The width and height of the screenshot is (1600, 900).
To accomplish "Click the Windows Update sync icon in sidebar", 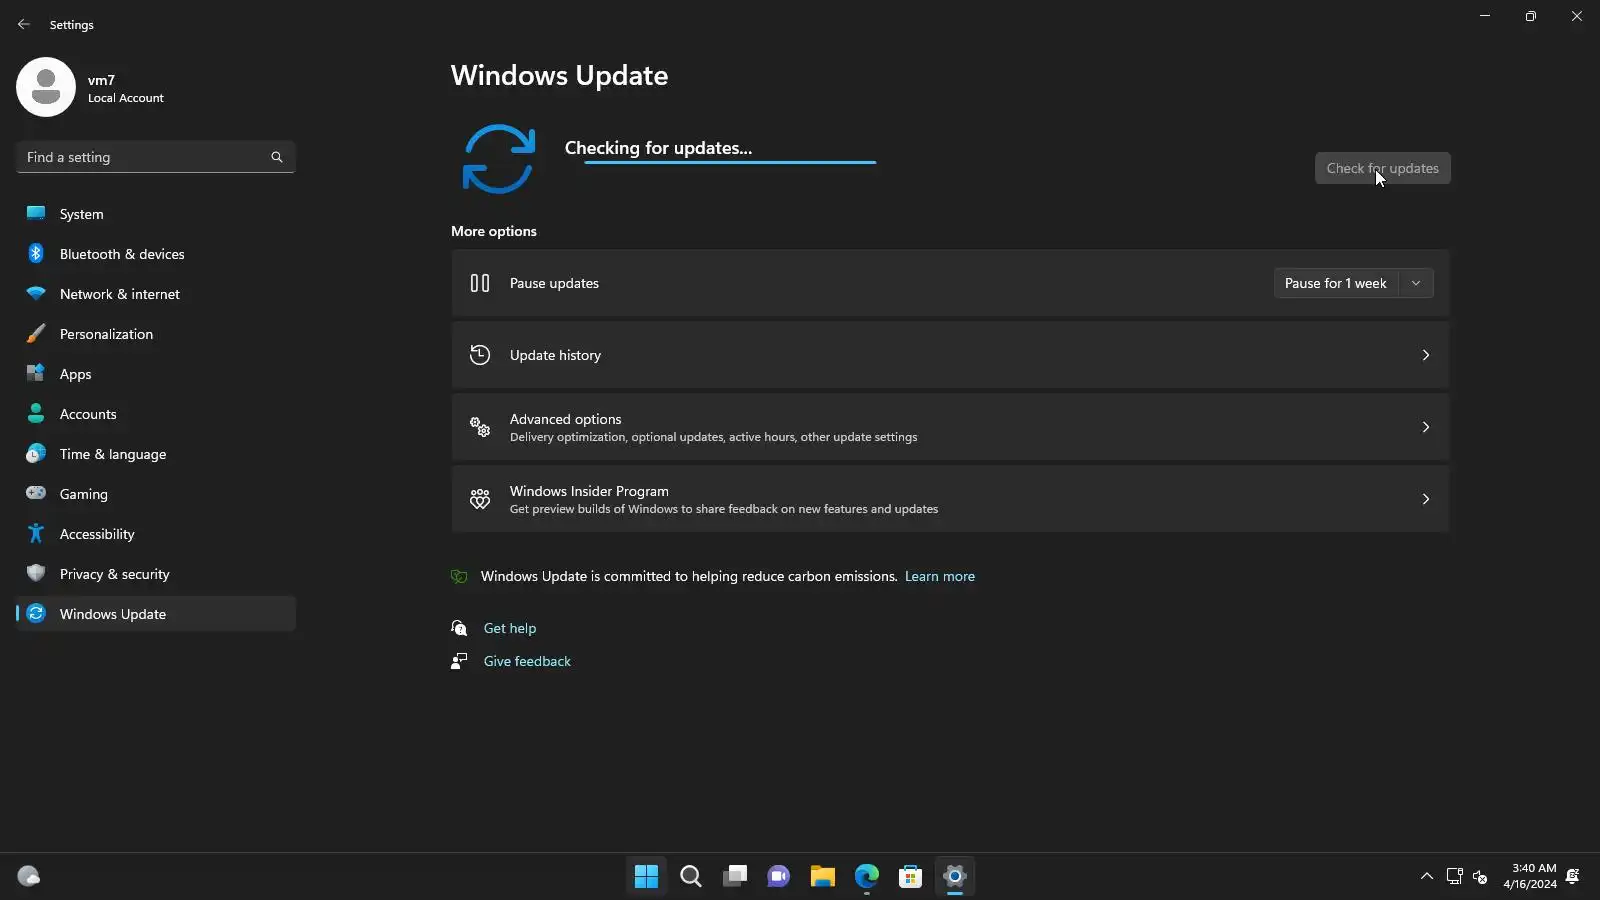I will click(36, 613).
